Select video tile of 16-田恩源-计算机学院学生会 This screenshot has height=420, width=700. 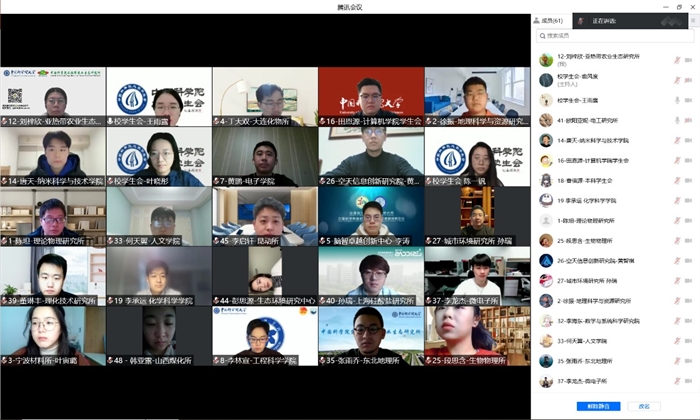click(370, 97)
